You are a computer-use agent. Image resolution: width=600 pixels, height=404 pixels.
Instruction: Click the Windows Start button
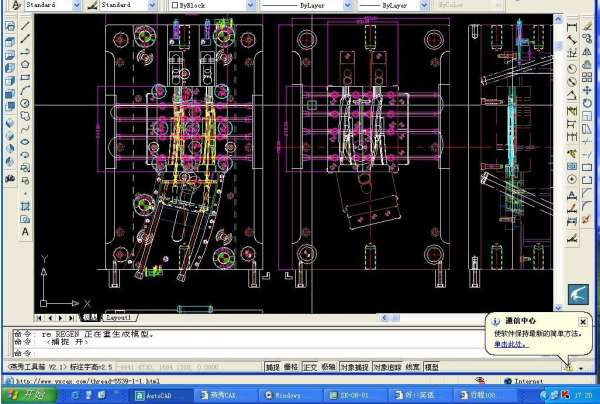tap(22, 395)
